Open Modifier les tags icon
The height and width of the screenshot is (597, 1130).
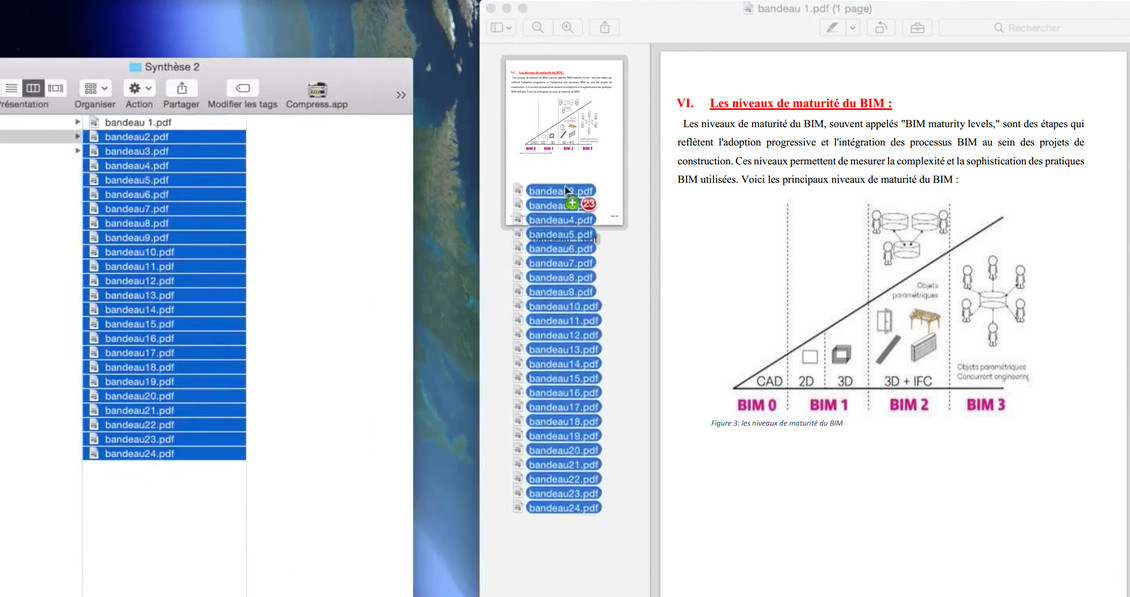(x=242, y=88)
